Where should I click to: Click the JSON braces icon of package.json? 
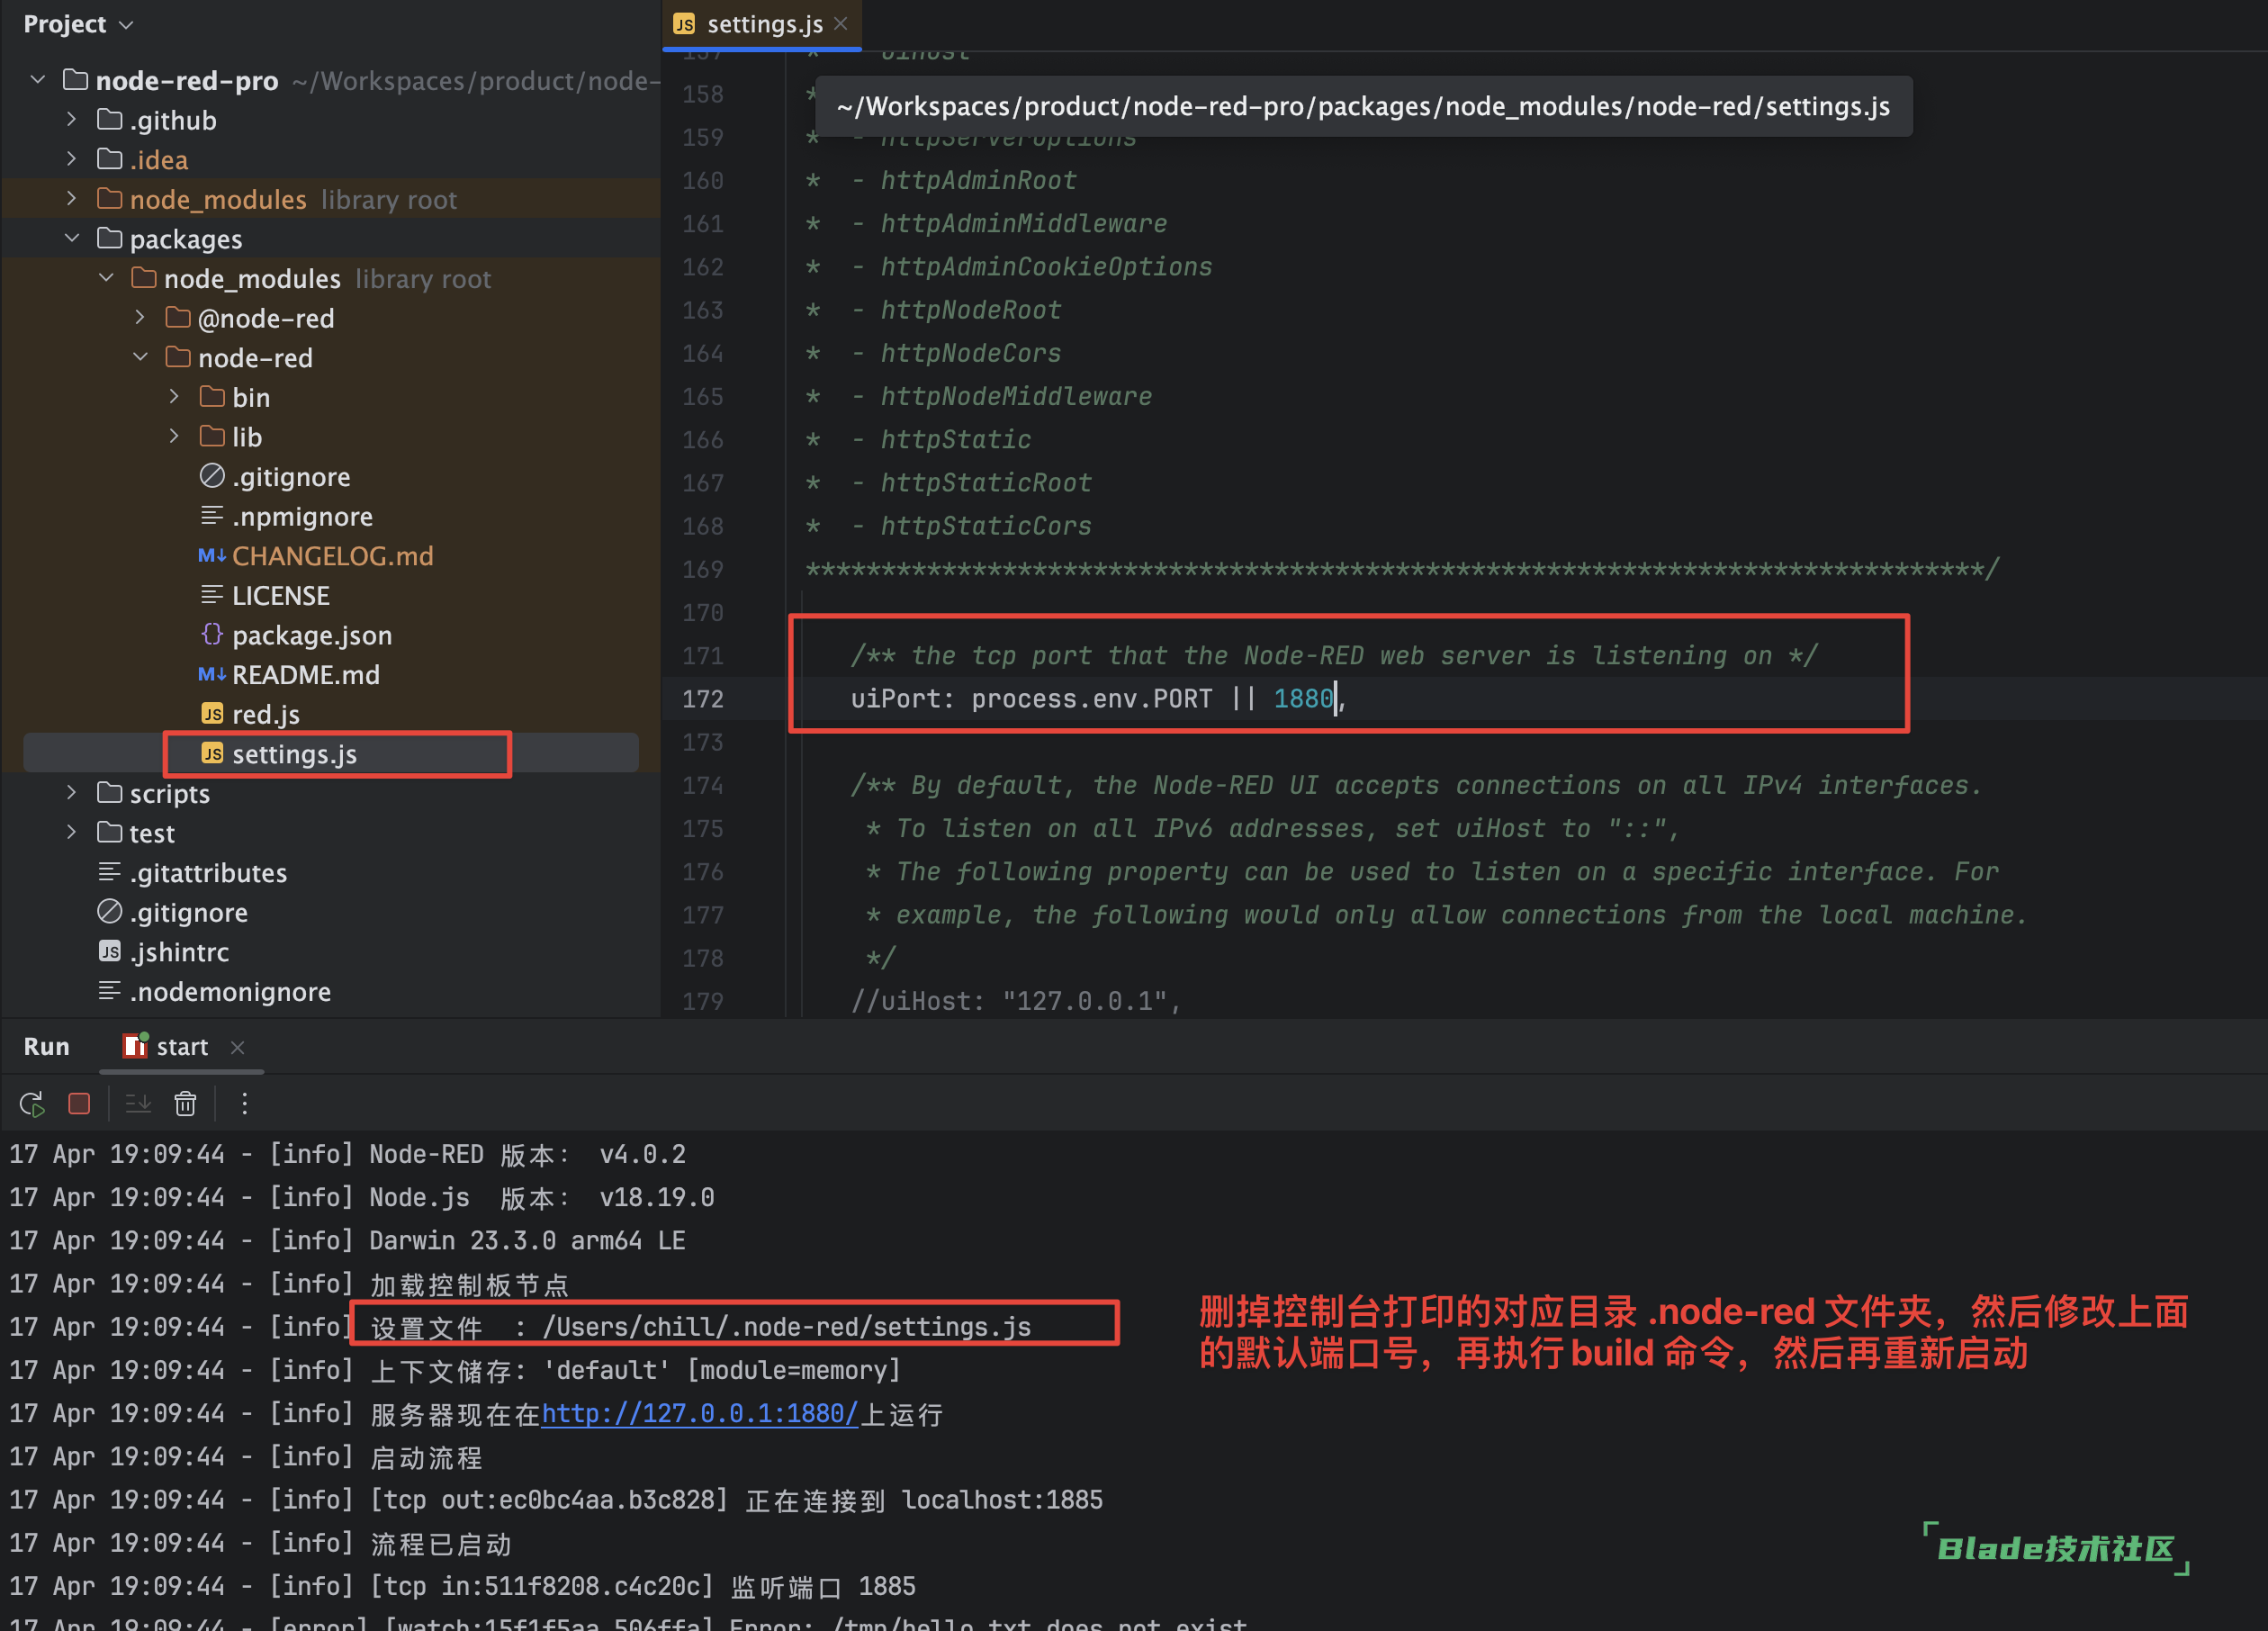(x=212, y=634)
